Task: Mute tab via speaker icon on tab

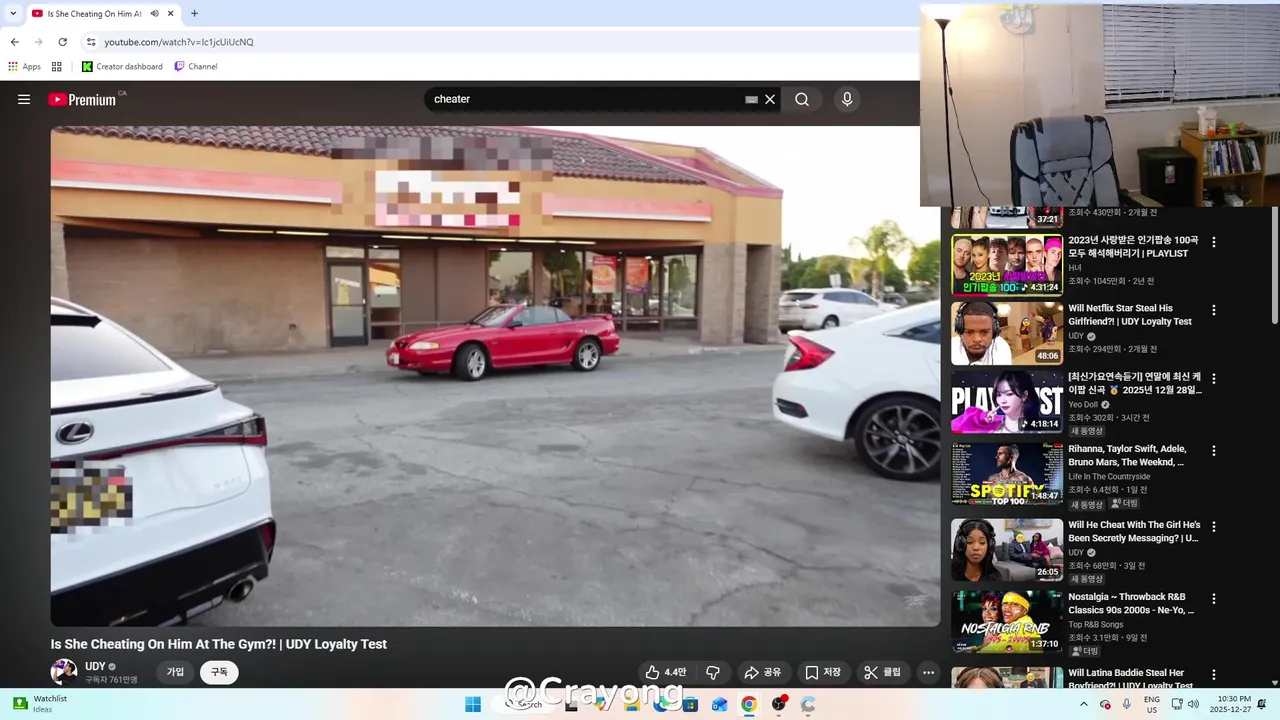Action: 154,14
